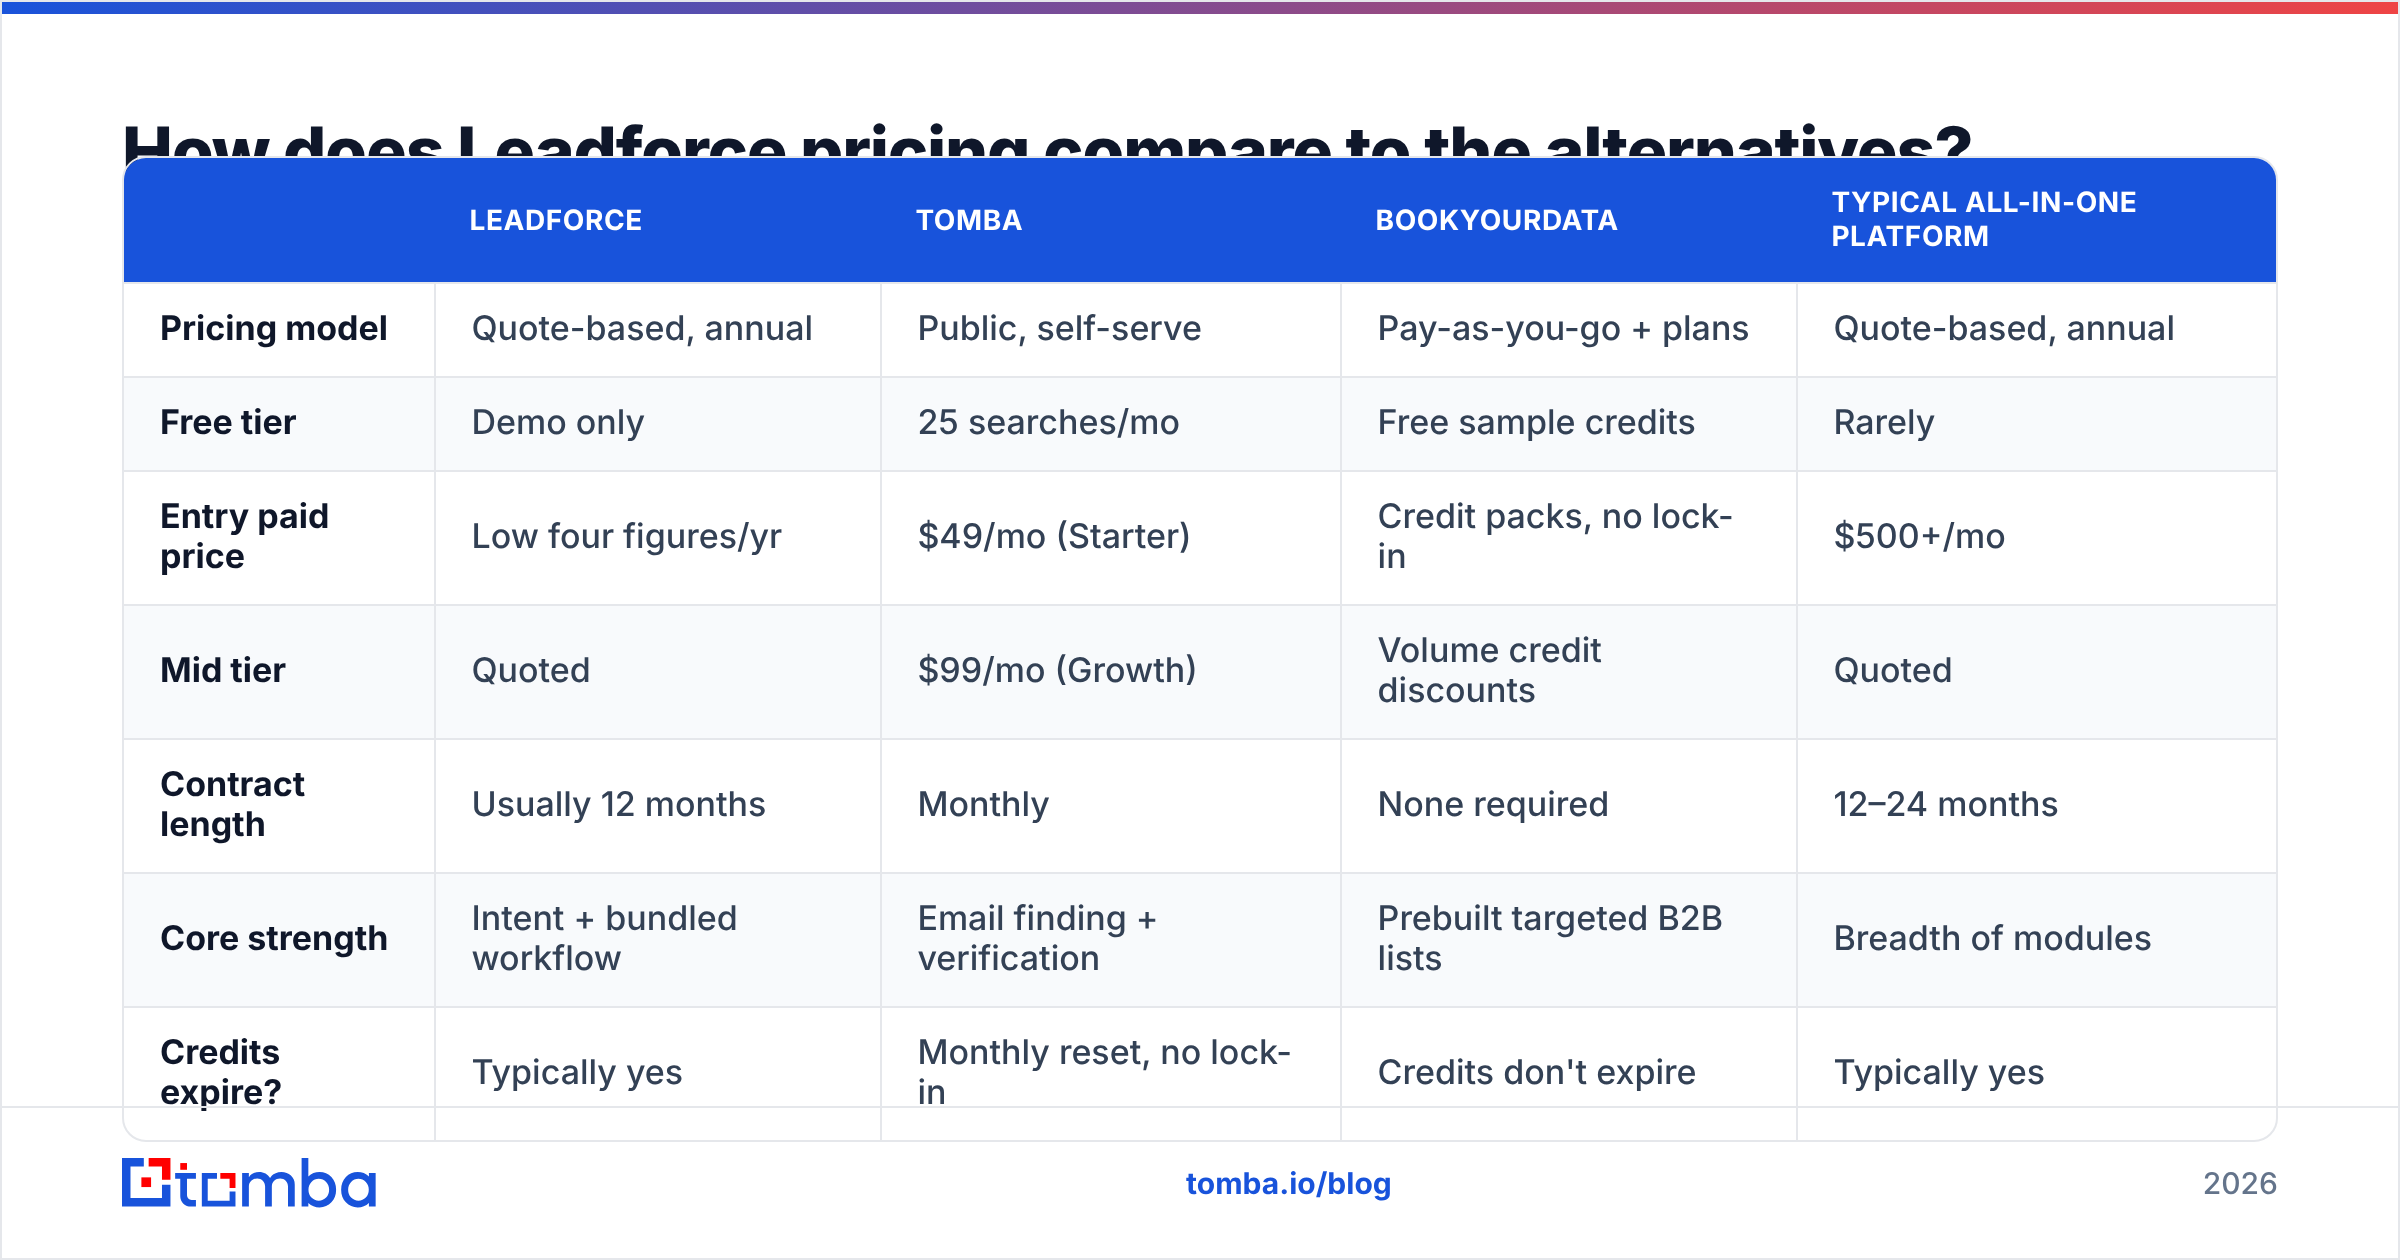Click the Mid tier row label
Viewport: 2400px width, 1260px height.
[x=223, y=671]
